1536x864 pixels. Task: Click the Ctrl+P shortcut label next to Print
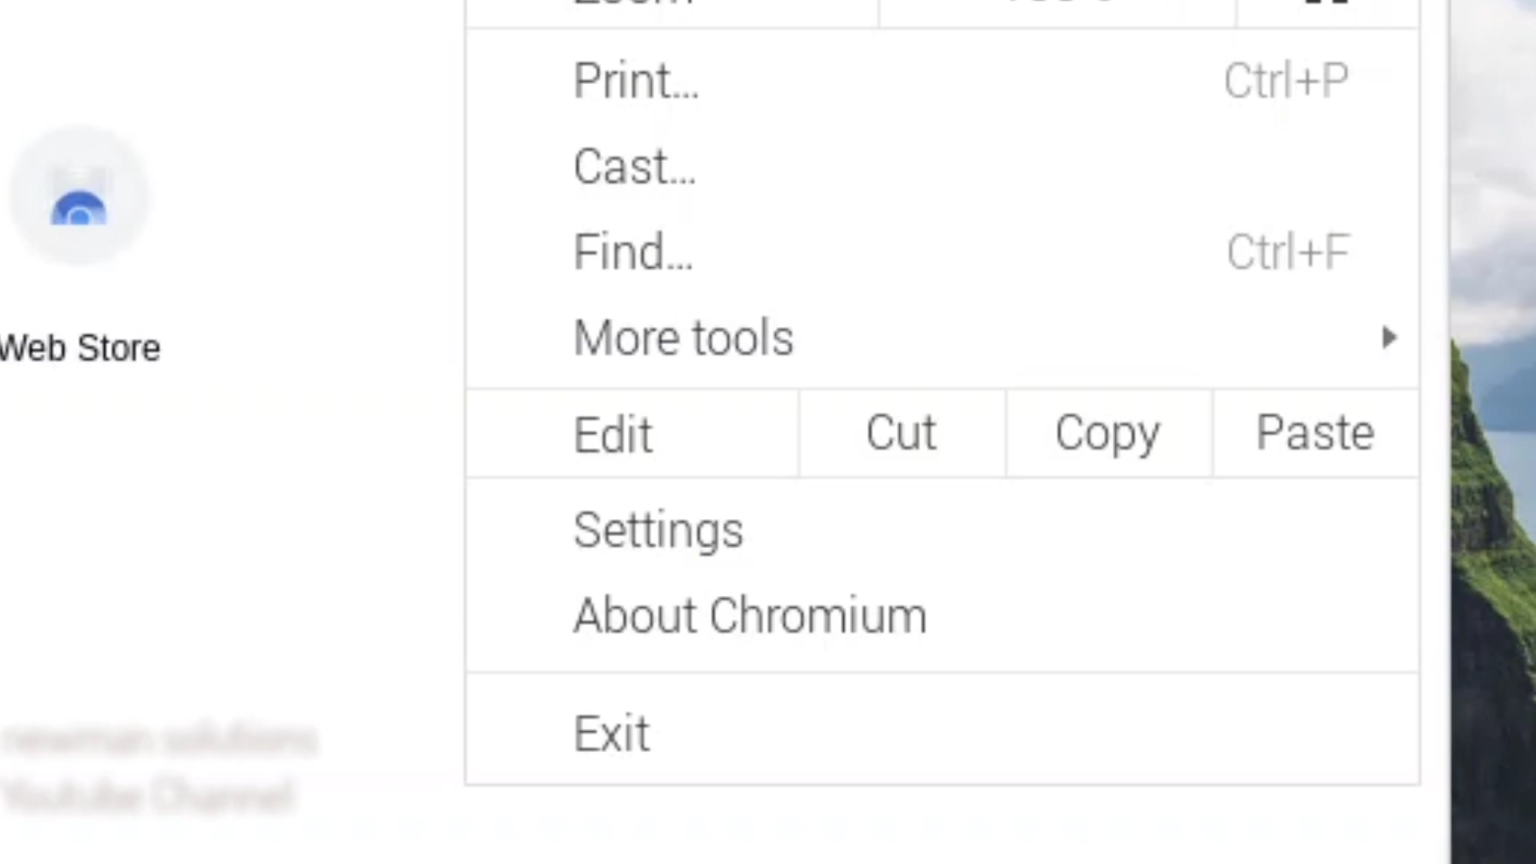(1285, 81)
